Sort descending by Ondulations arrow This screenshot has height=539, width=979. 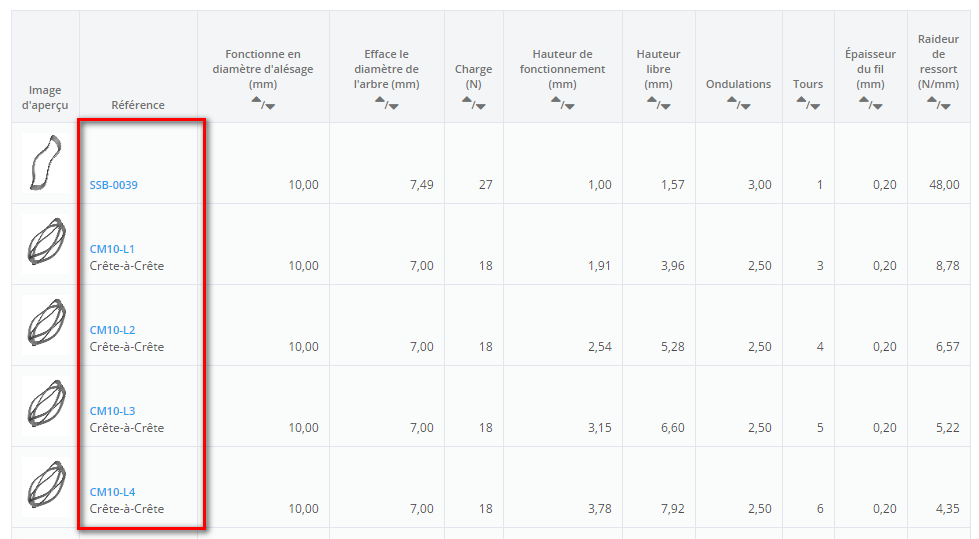(x=745, y=106)
